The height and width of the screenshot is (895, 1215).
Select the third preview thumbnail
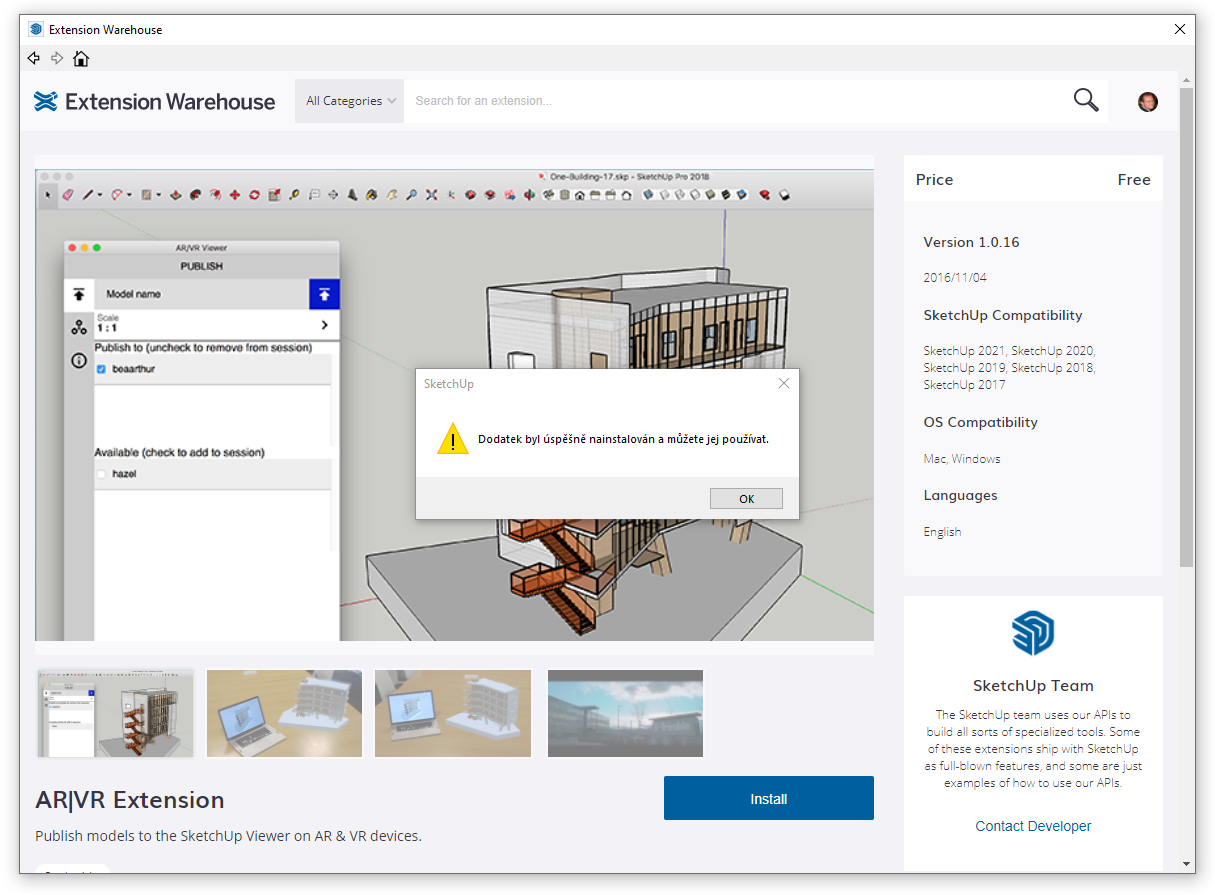click(453, 713)
